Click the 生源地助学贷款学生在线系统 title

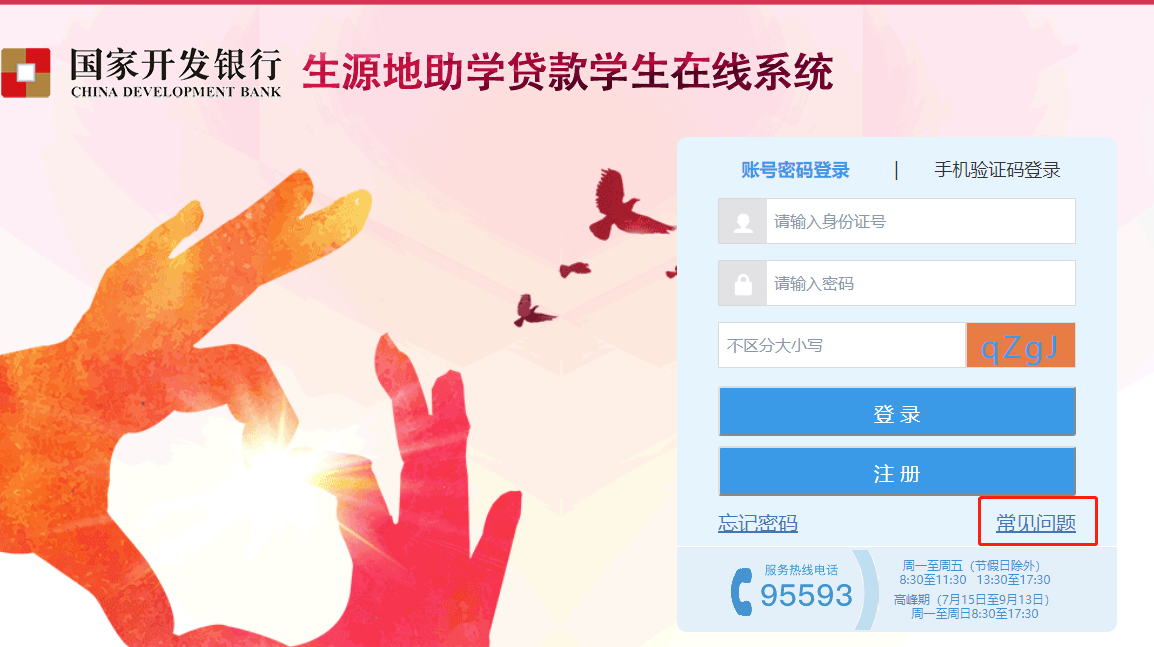[x=567, y=72]
